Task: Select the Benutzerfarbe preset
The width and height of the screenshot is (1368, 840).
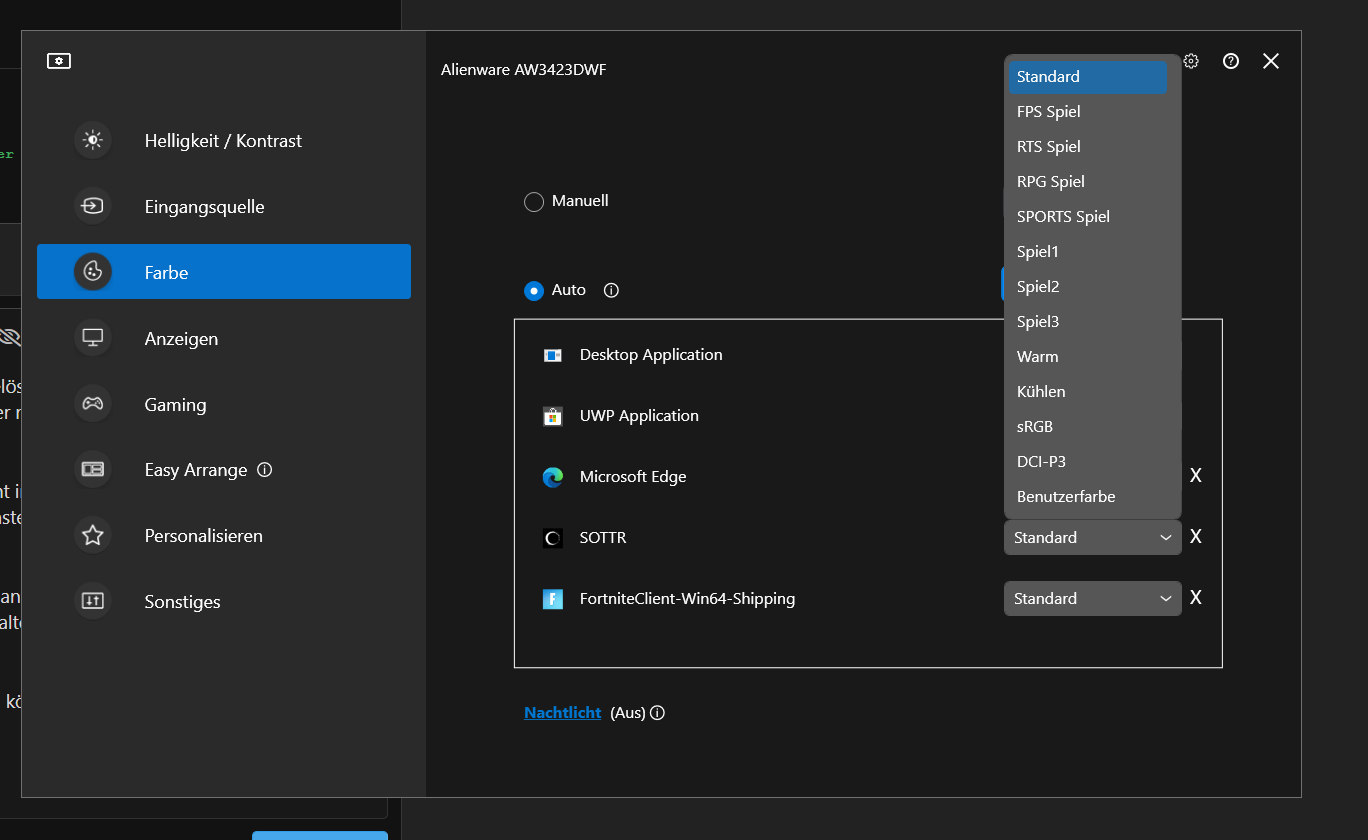Action: coord(1088,497)
